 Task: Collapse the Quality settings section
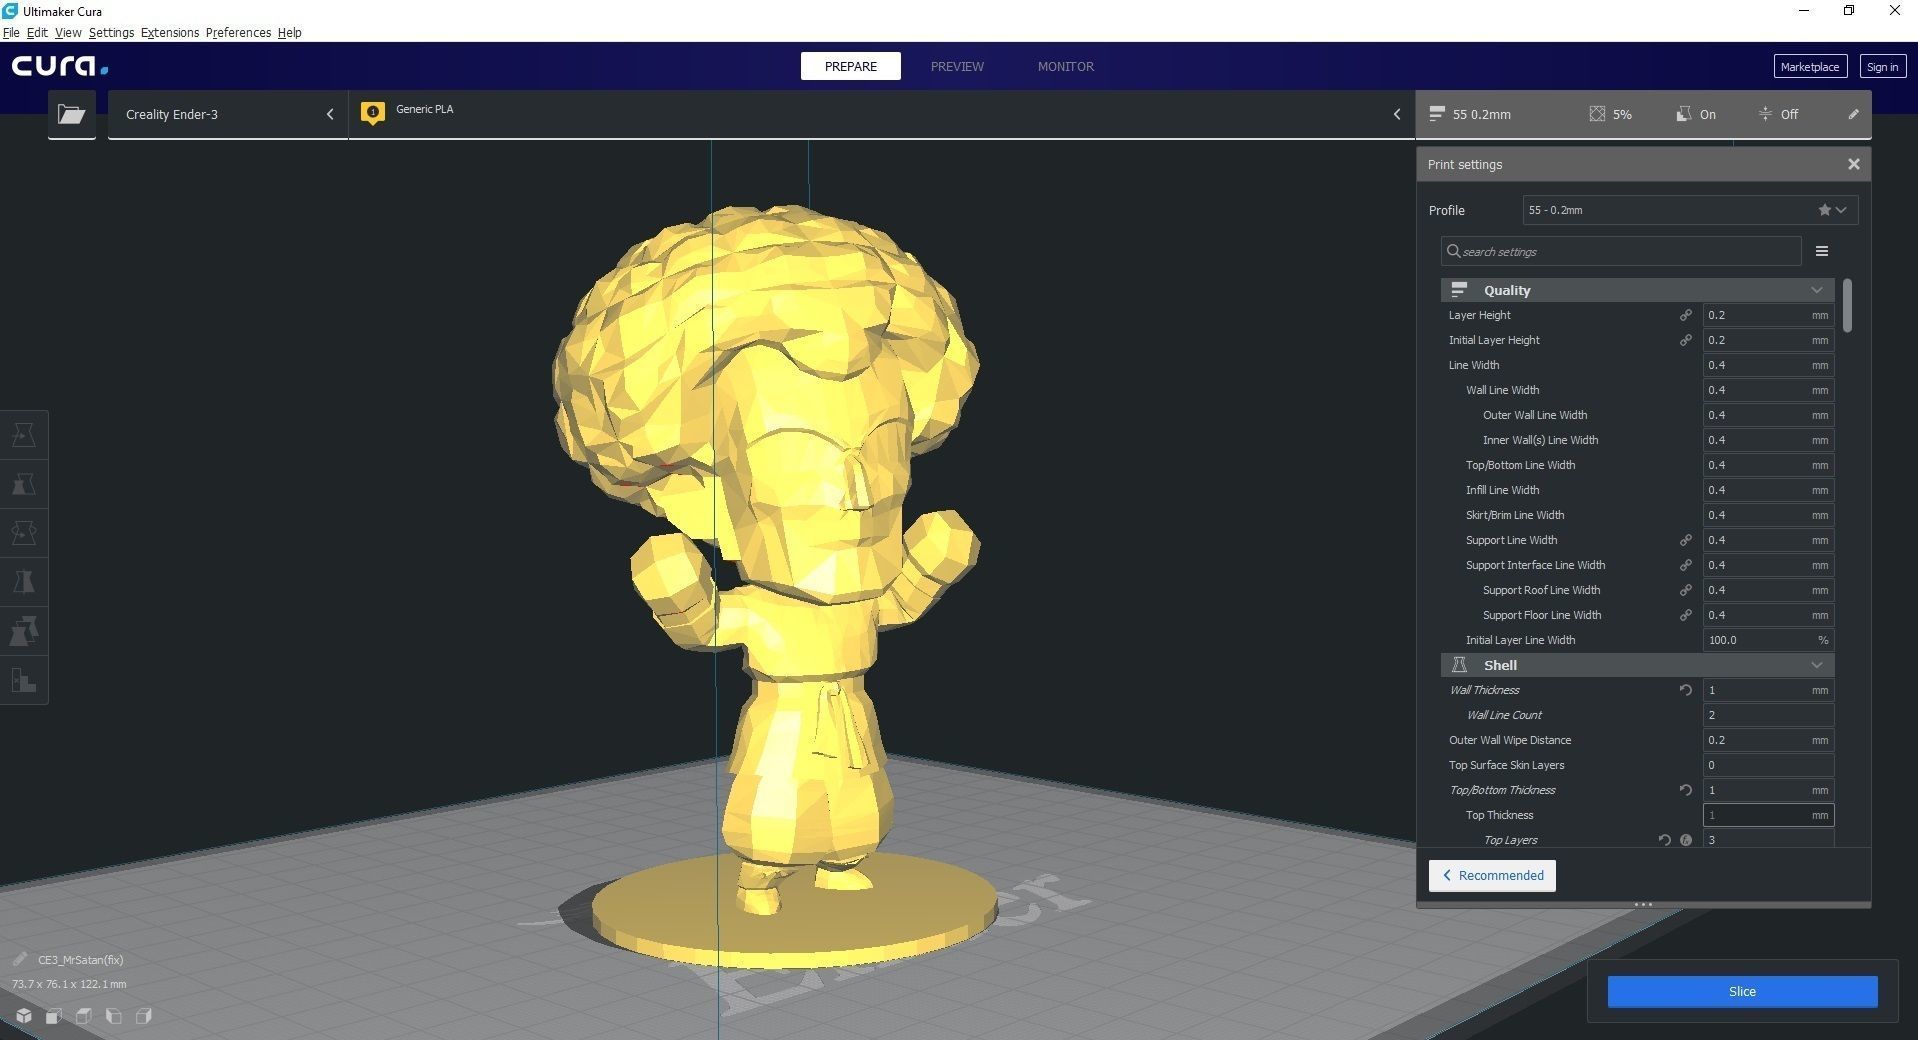tap(1637, 290)
